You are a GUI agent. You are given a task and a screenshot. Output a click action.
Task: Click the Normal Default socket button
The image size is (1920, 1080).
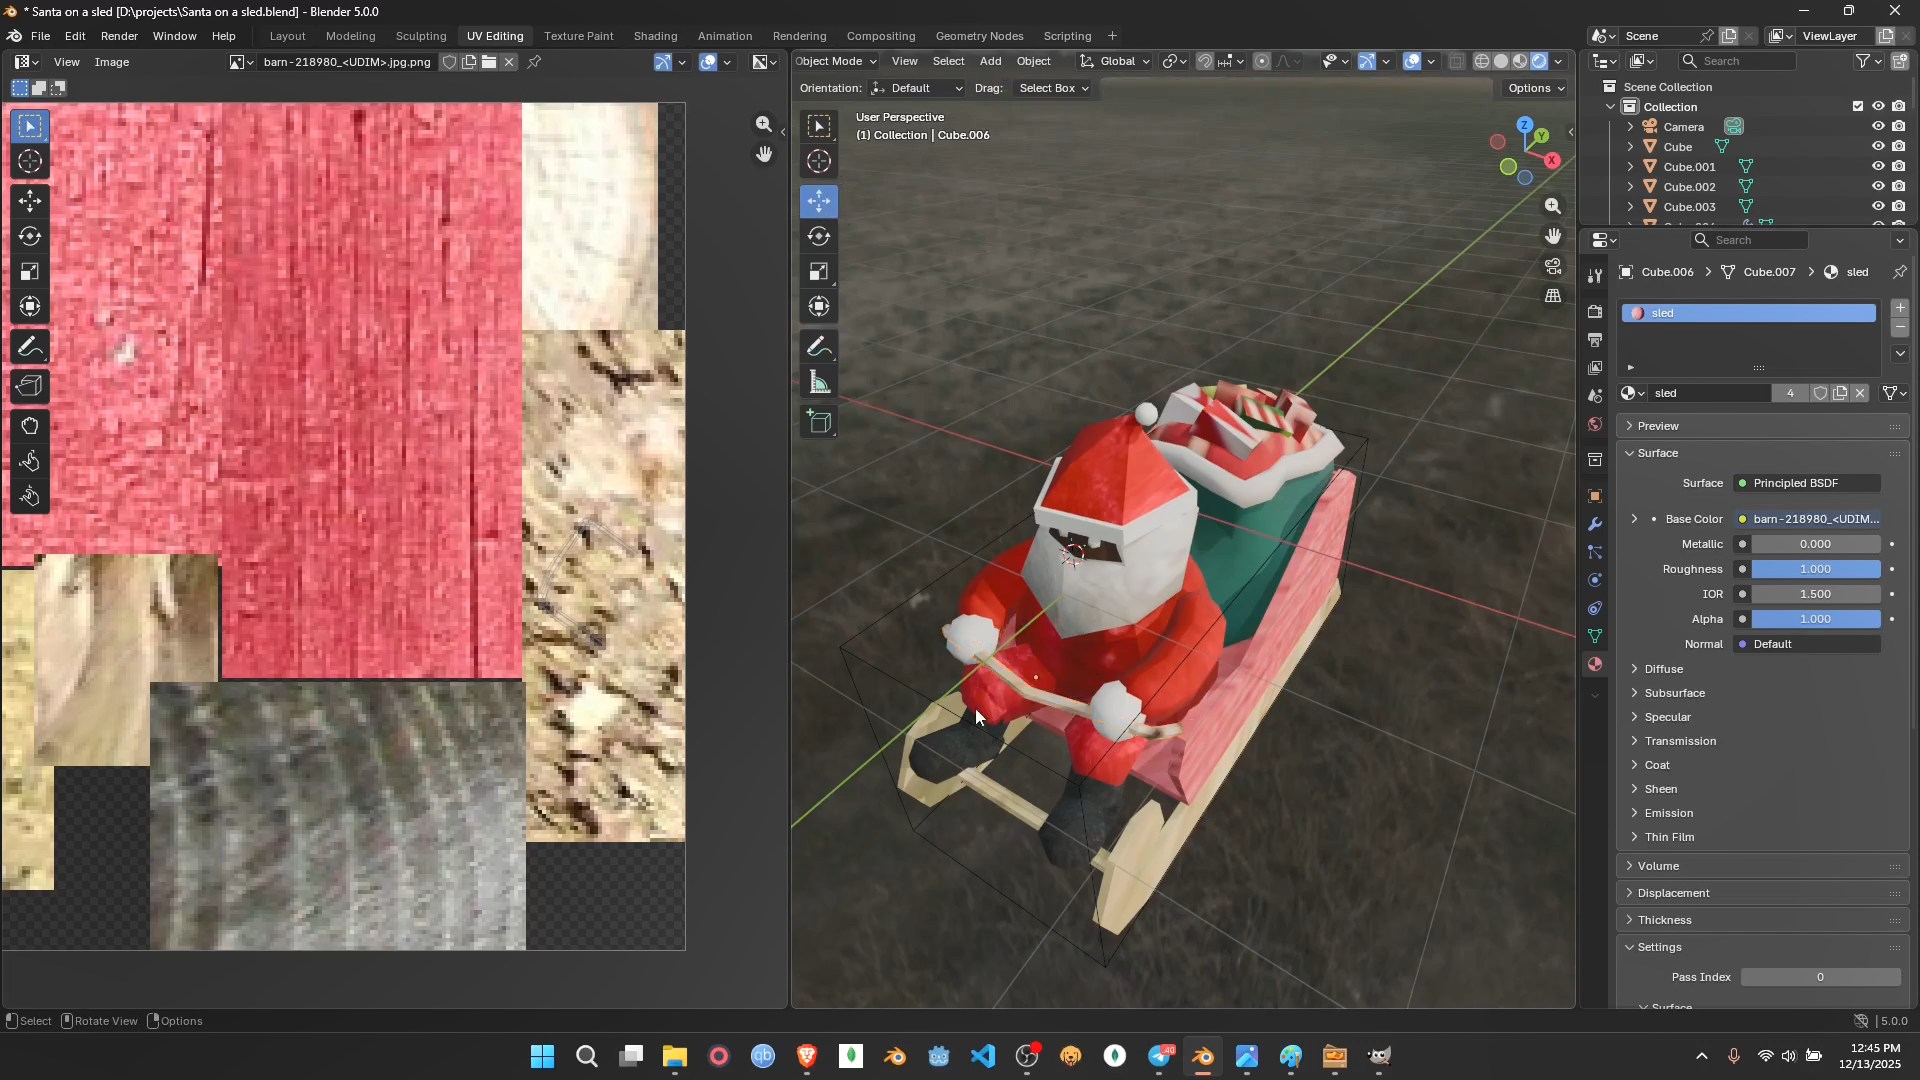point(1807,645)
